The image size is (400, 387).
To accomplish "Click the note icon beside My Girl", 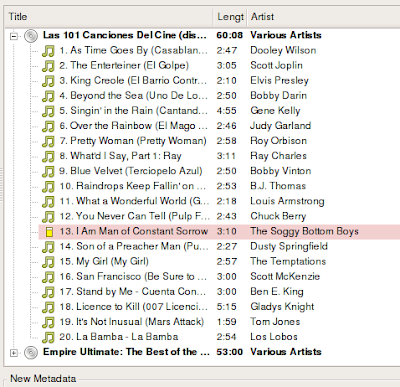I will click(x=48, y=262).
